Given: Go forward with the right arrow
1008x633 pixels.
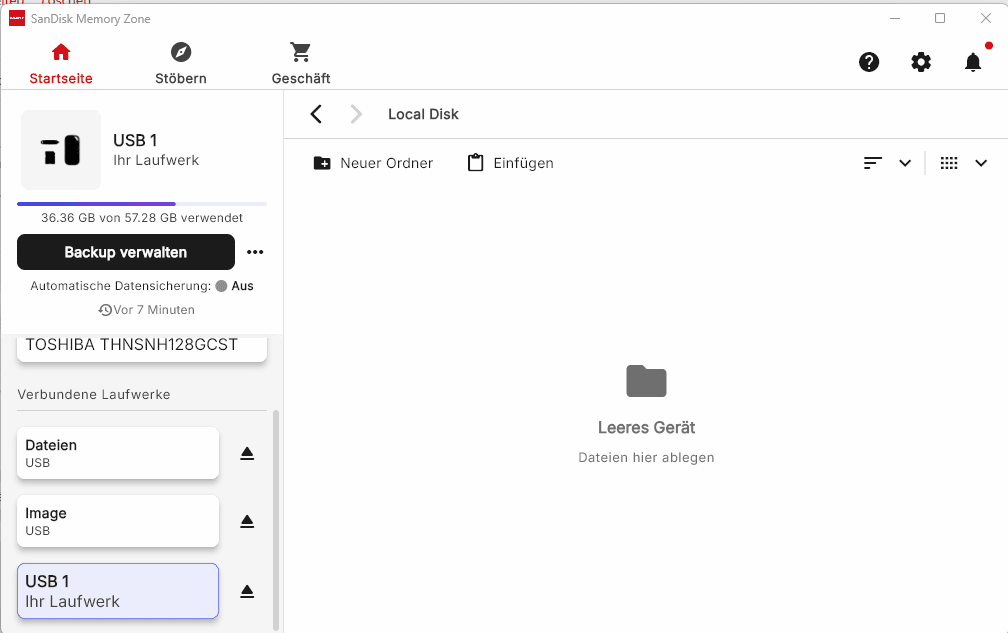Looking at the screenshot, I should (x=356, y=114).
